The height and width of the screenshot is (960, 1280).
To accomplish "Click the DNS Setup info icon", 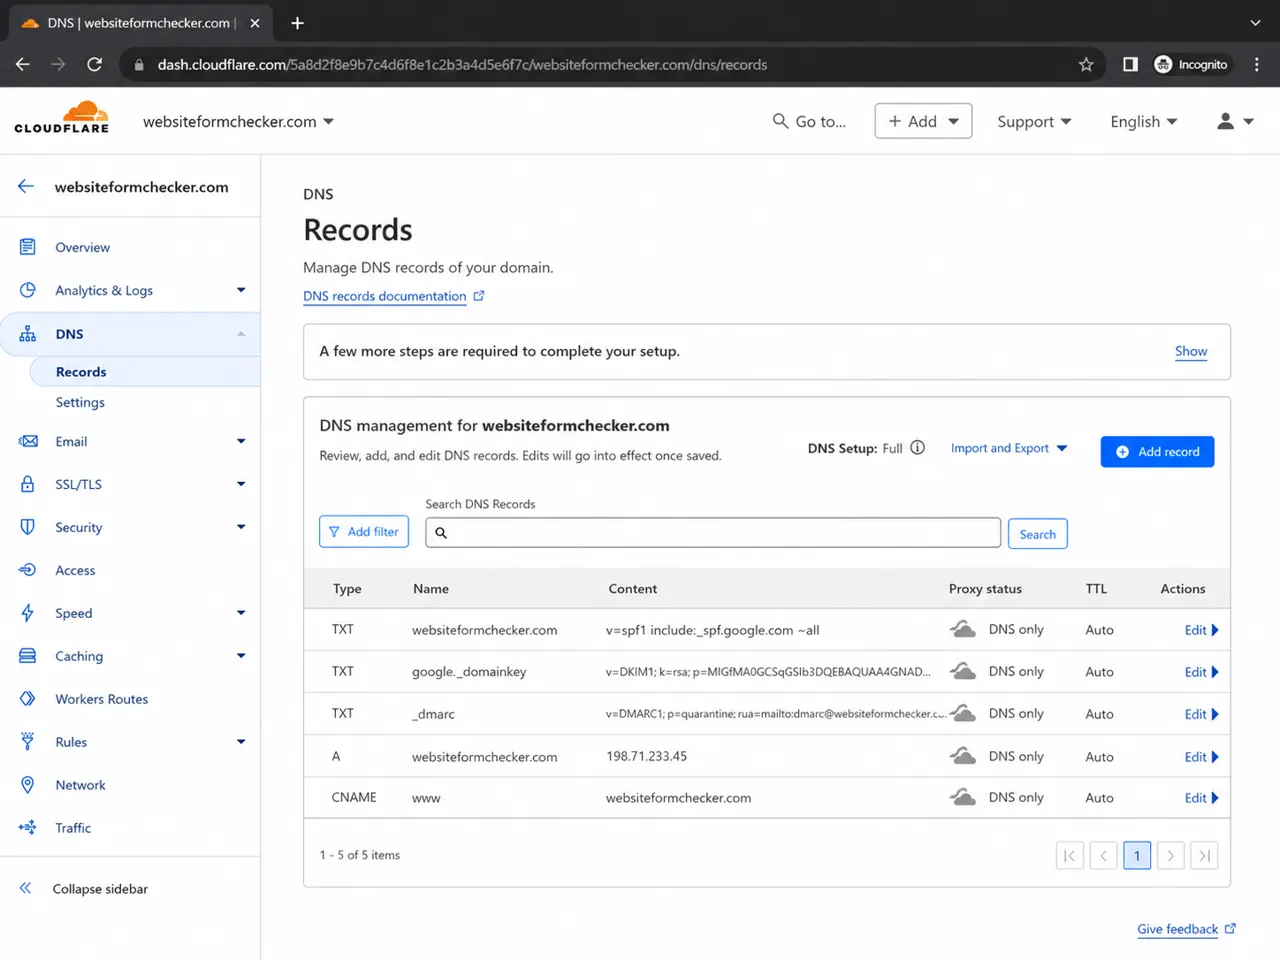I will tap(917, 448).
